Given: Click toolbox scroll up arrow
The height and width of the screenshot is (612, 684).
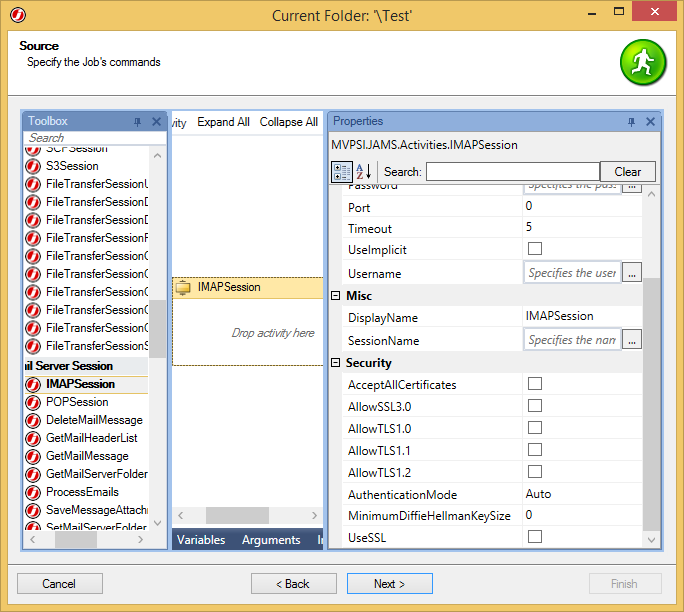Looking at the screenshot, I should point(157,156).
